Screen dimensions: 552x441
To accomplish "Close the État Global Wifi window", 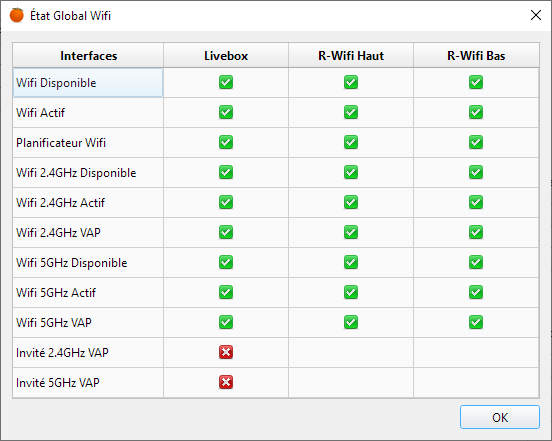I will point(535,15).
